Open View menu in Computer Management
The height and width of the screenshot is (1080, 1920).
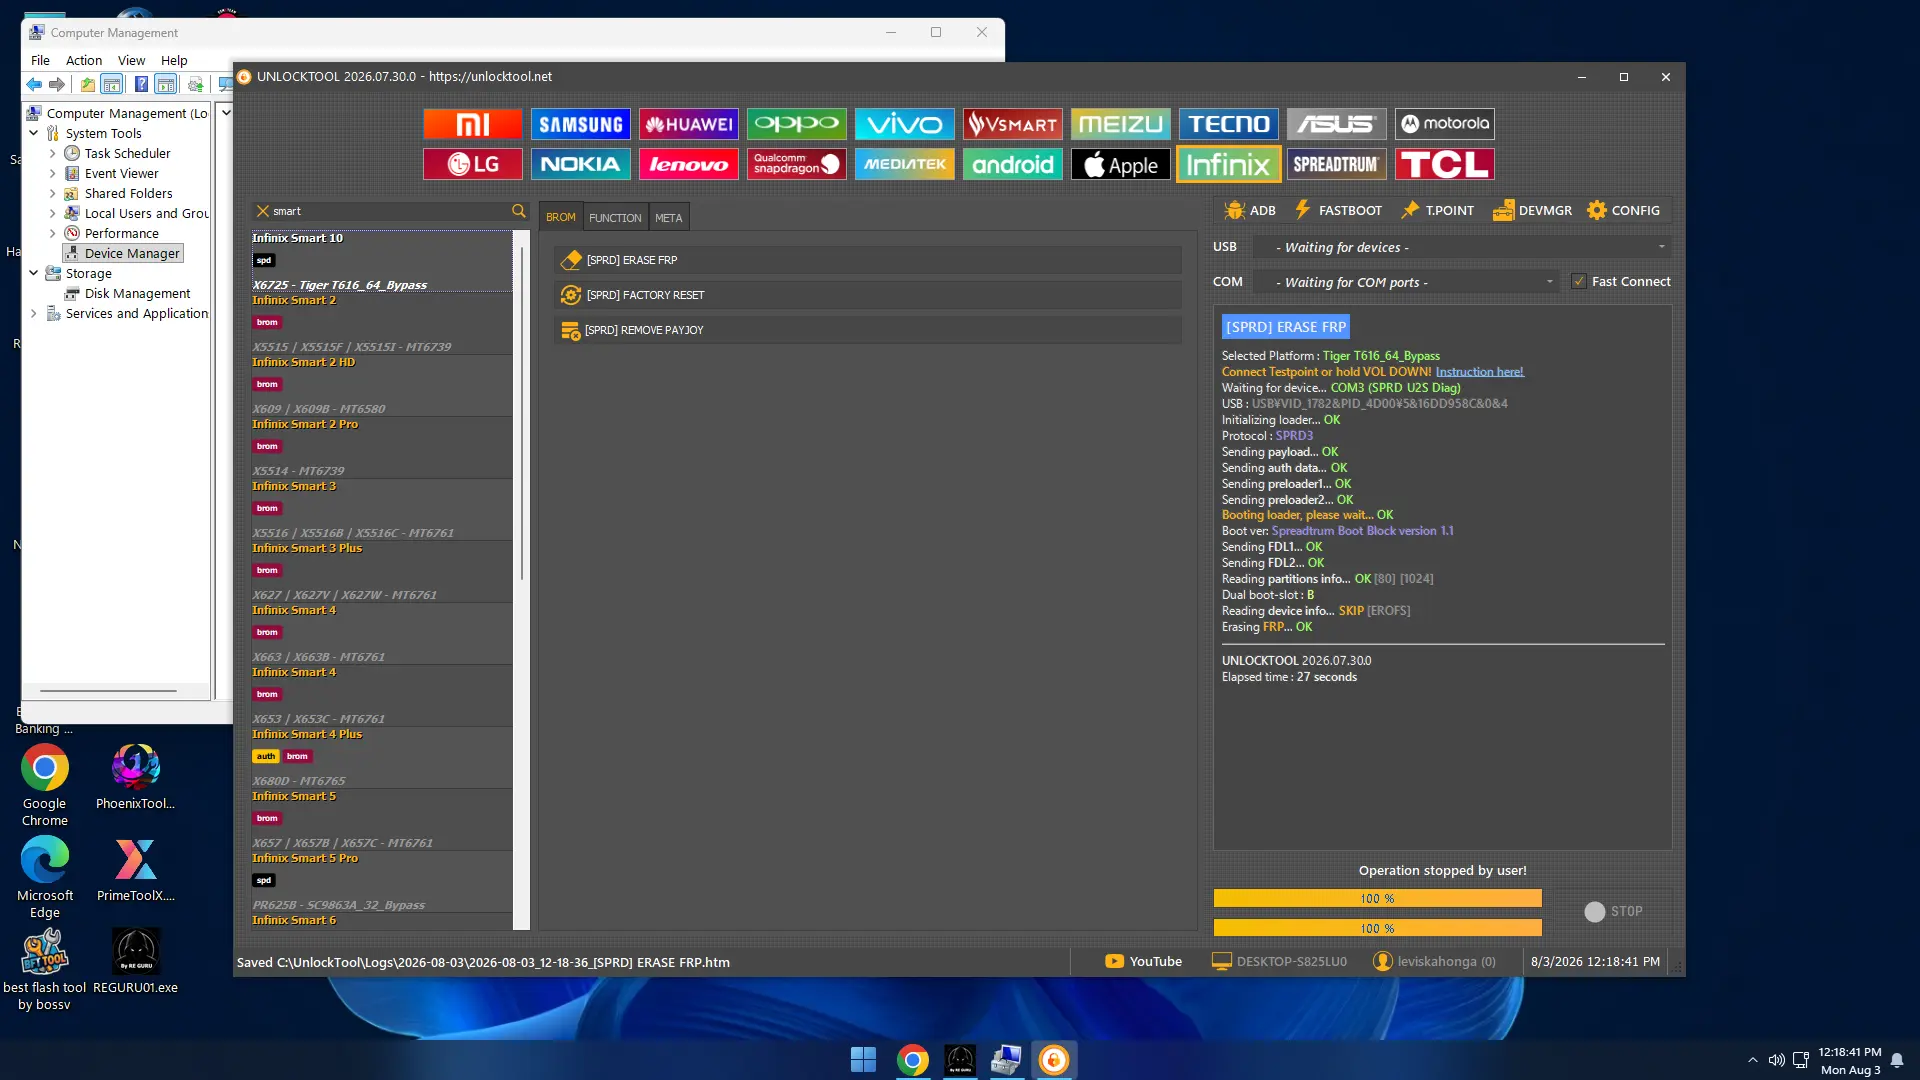point(132,60)
